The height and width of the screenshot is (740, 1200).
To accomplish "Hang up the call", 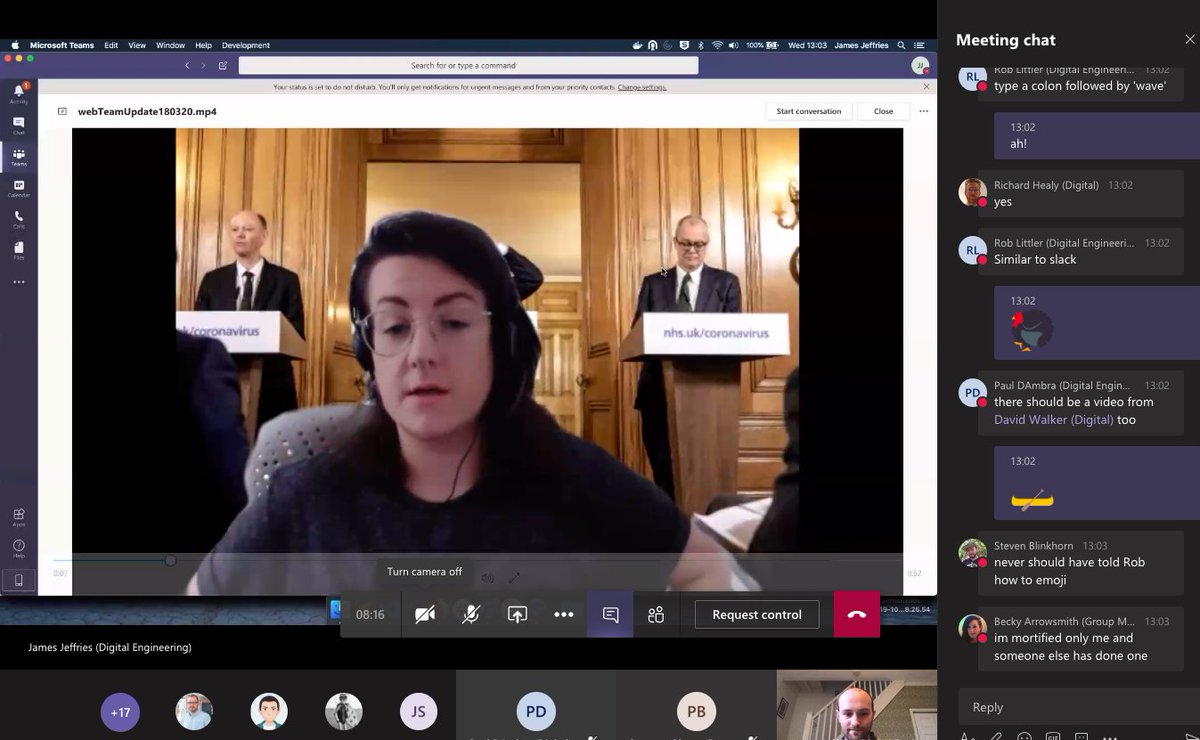I will 857,614.
